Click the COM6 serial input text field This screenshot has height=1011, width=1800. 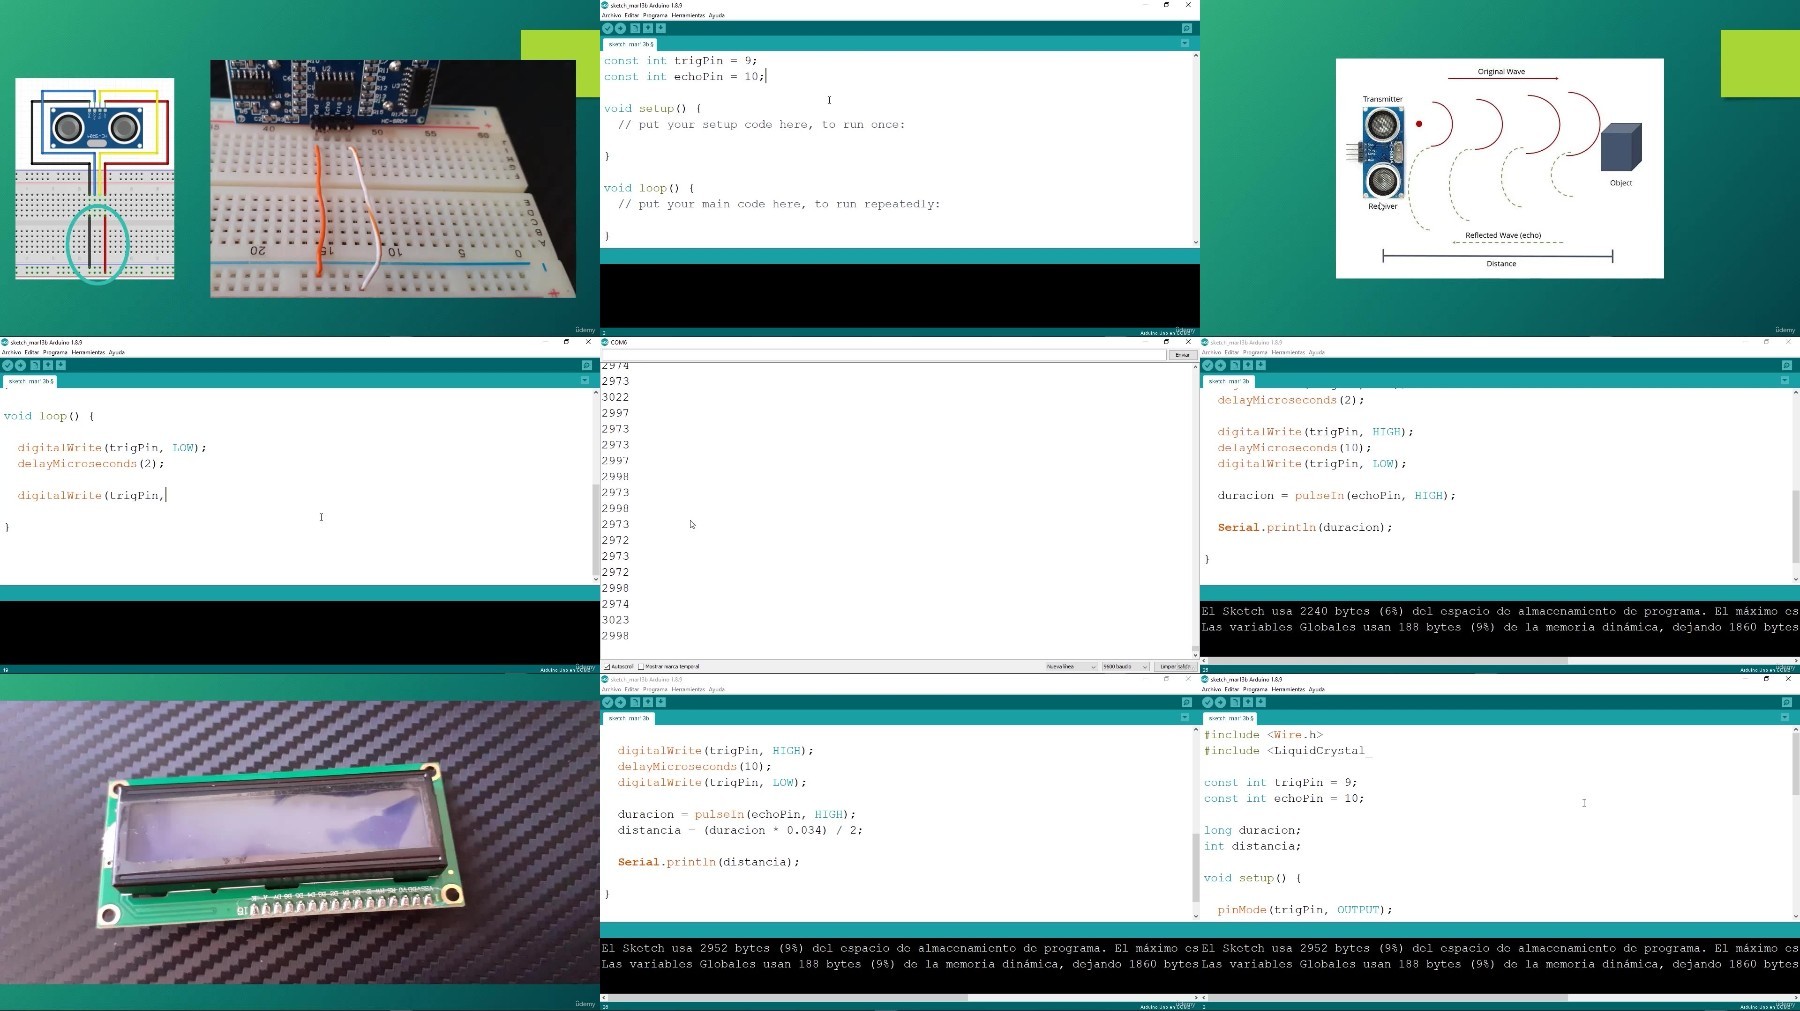coord(884,355)
